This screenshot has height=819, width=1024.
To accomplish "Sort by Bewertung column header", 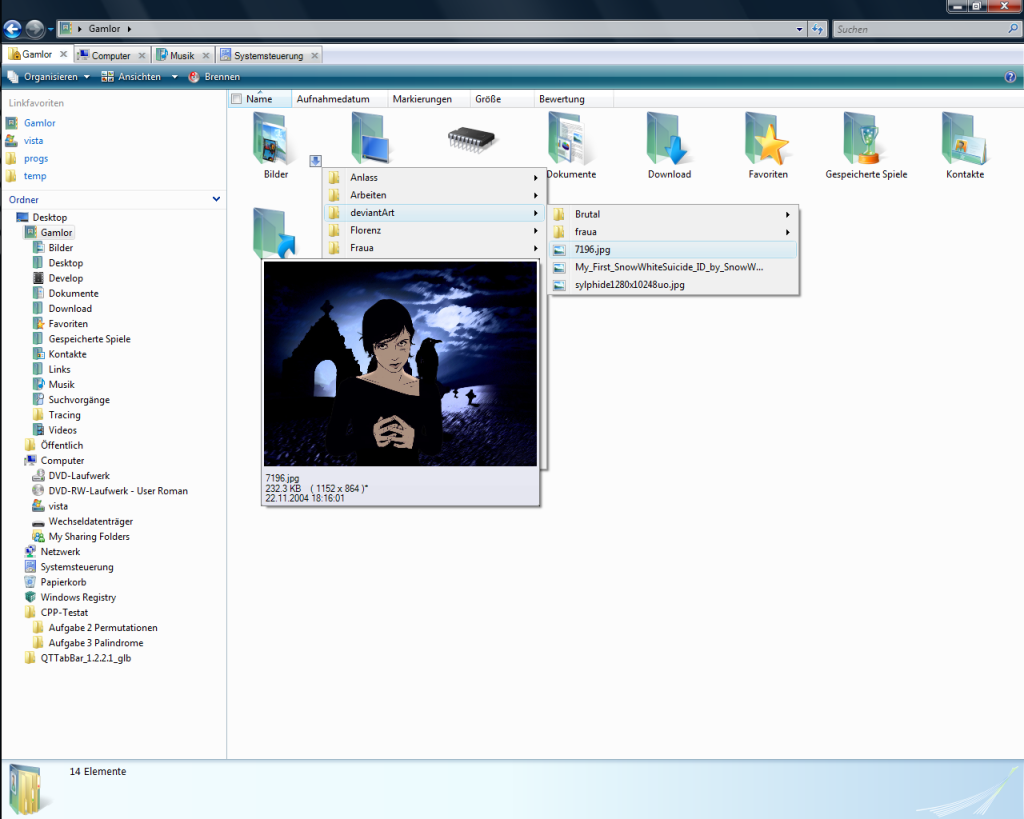I will 573,99.
